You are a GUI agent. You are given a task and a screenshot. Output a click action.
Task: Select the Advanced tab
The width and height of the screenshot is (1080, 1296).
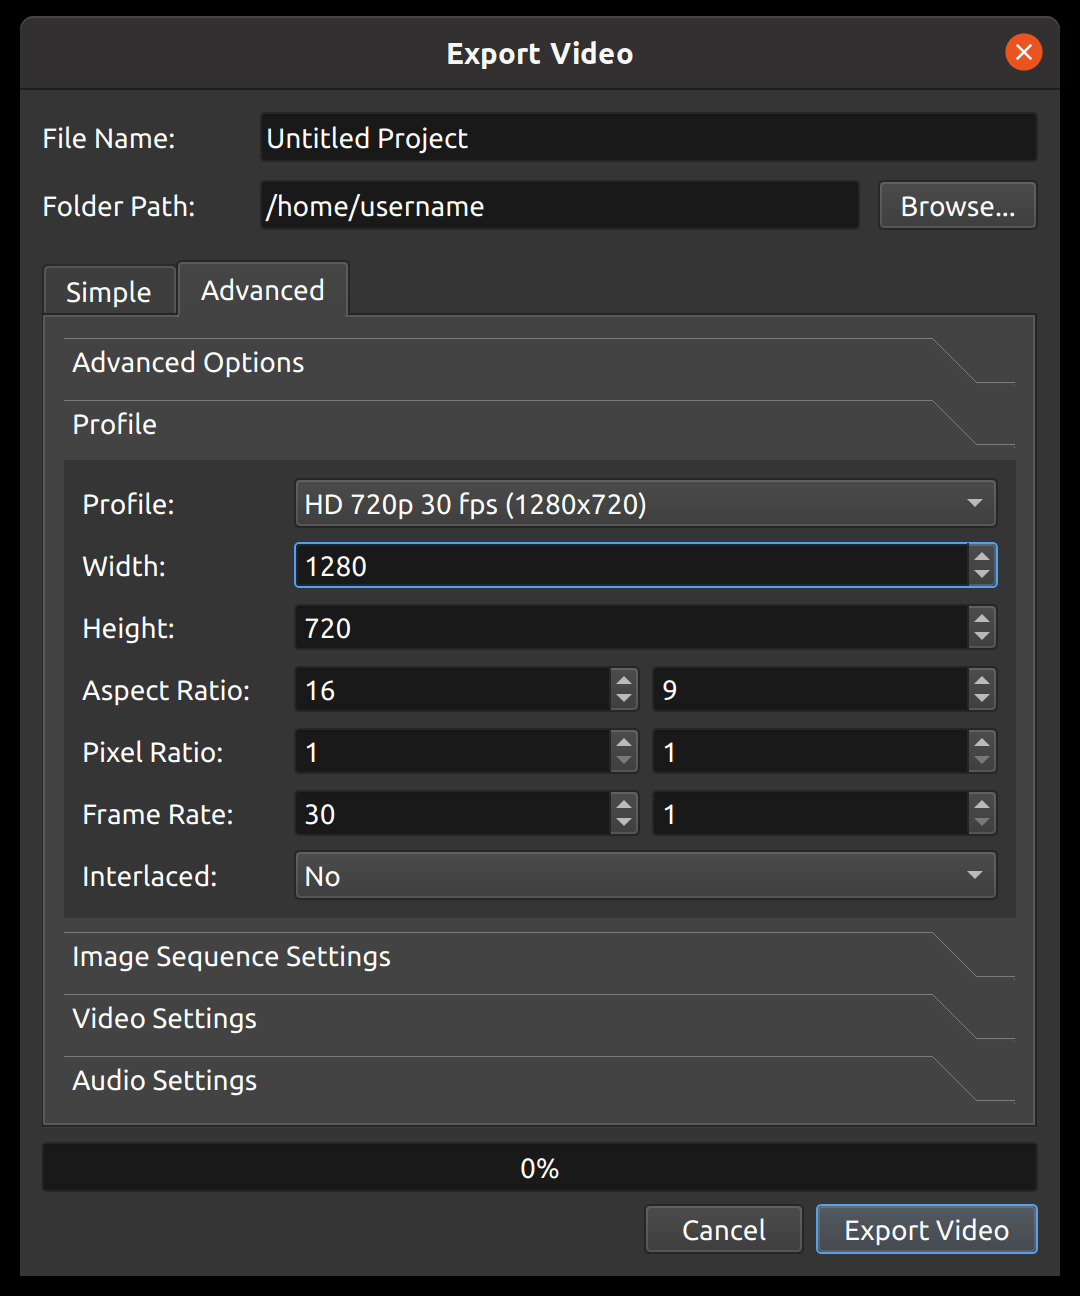coord(262,289)
